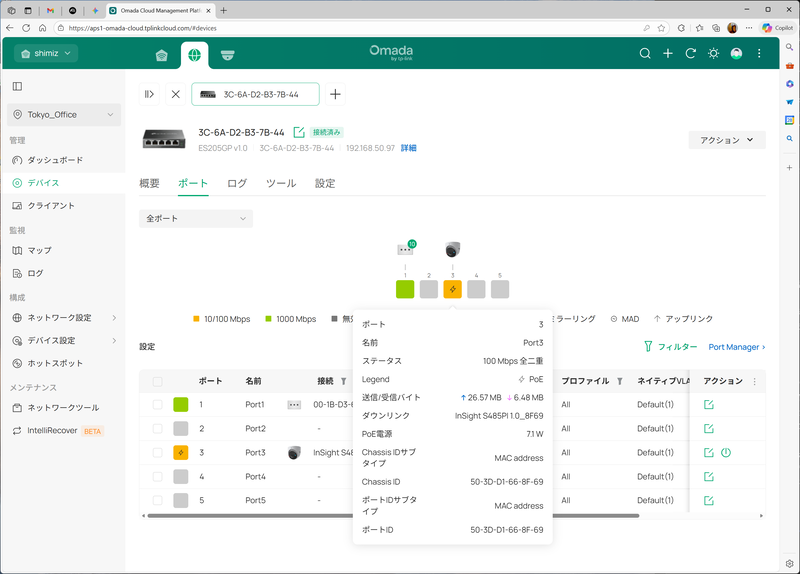Click the expand device panel icon
800x574 pixels.
pyautogui.click(x=149, y=94)
